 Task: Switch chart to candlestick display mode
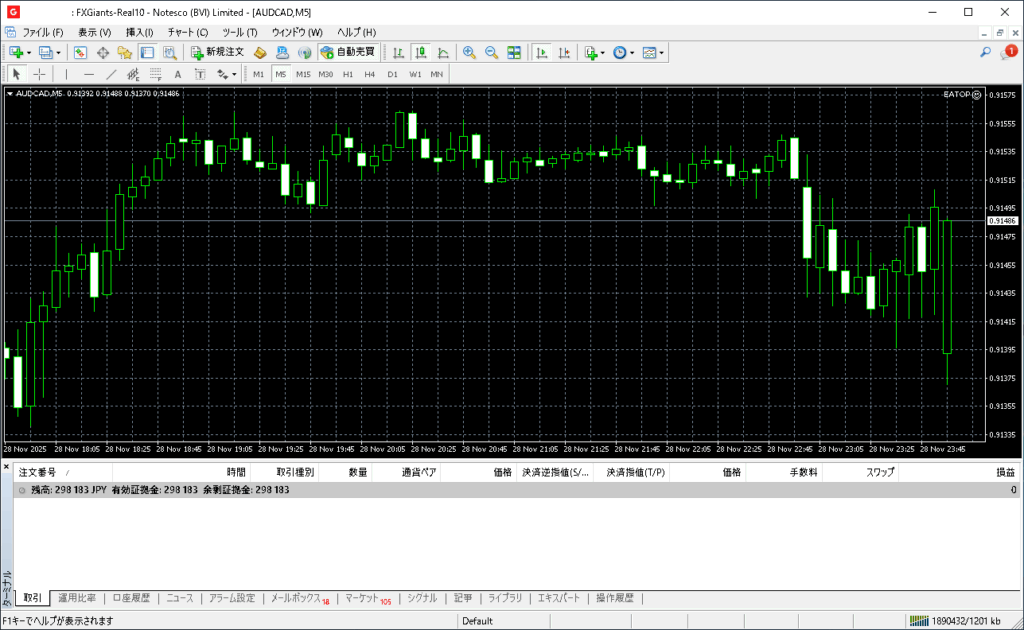pyautogui.click(x=420, y=52)
